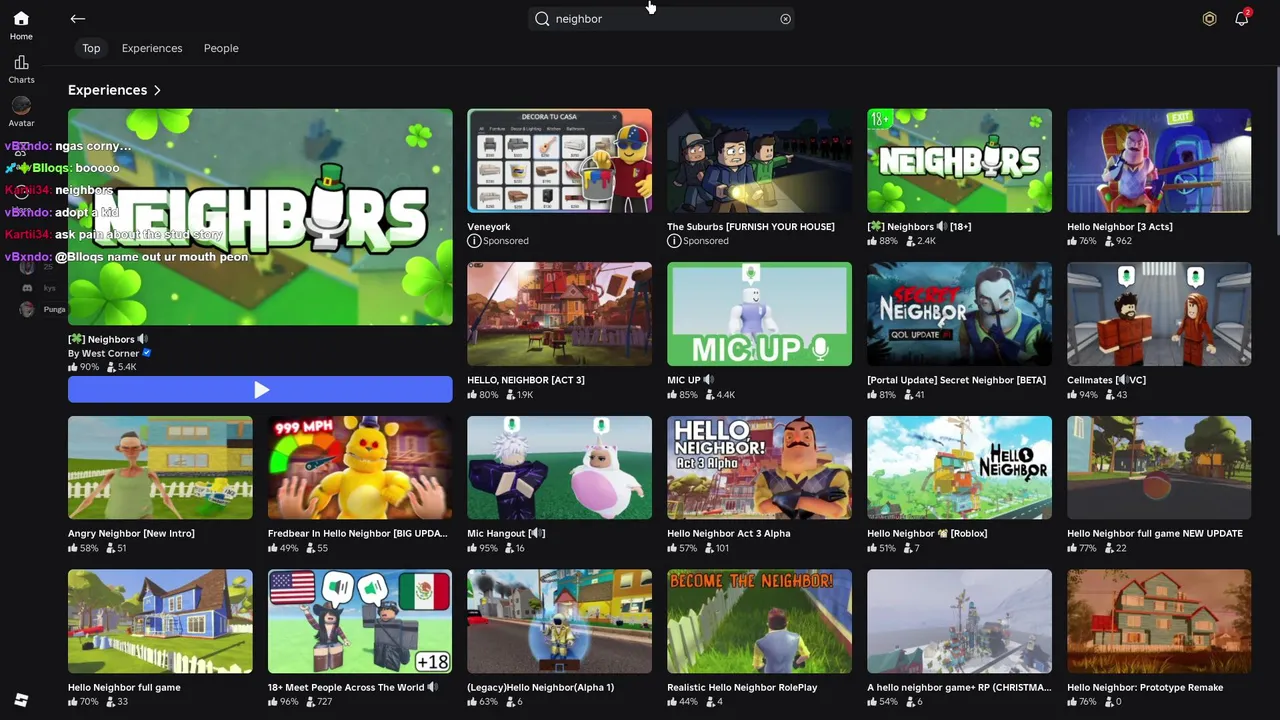Click By West Corner creator link
This screenshot has width=1280, height=720.
[x=103, y=353]
